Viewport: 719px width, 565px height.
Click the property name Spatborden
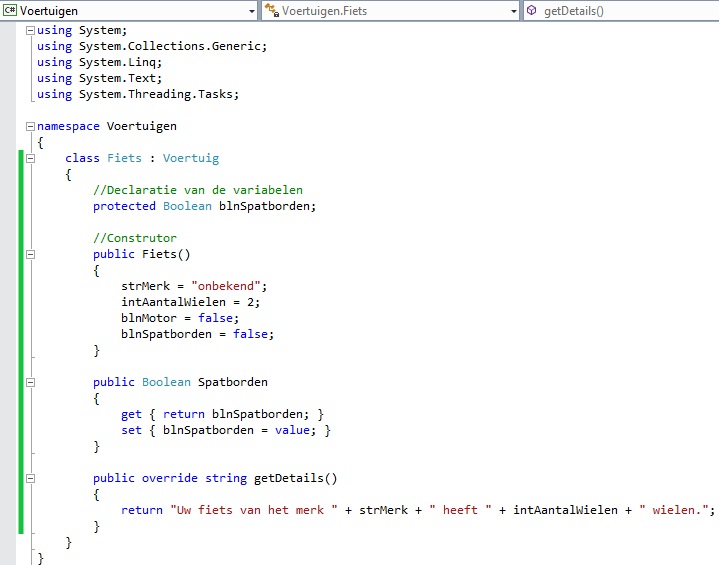232,382
